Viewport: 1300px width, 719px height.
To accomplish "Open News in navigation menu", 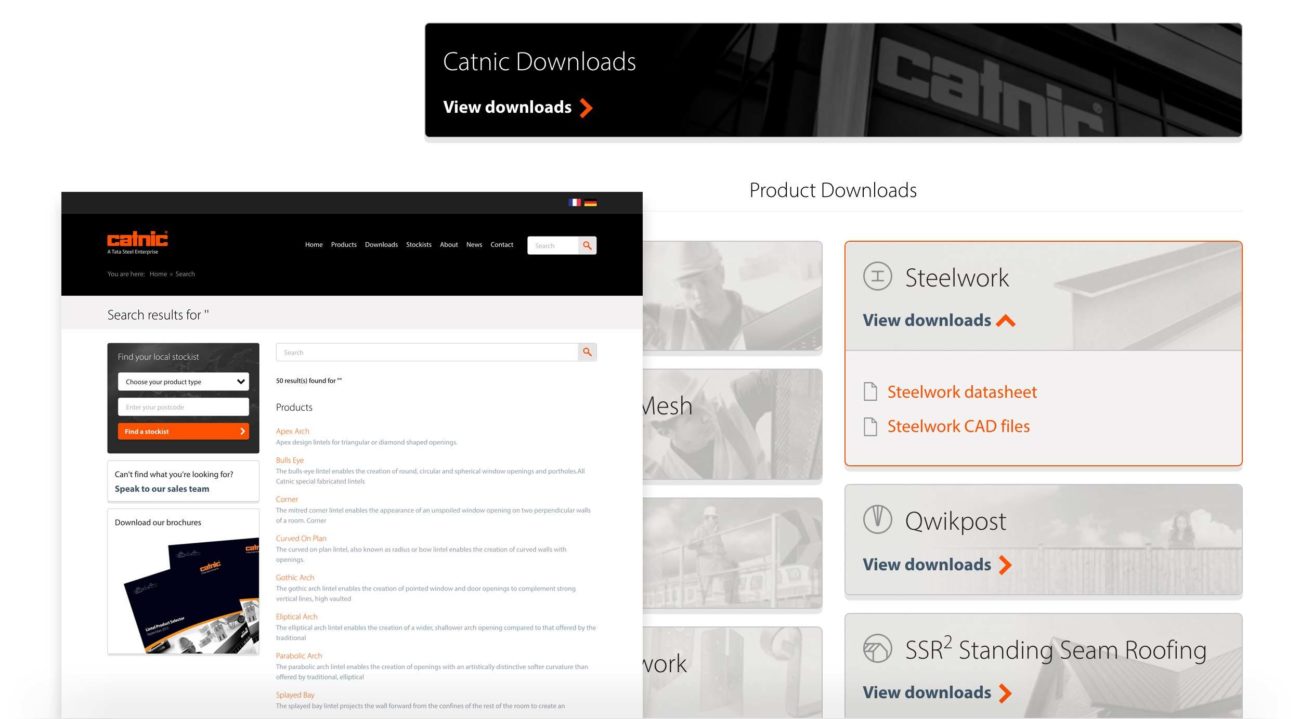I will (x=474, y=245).
